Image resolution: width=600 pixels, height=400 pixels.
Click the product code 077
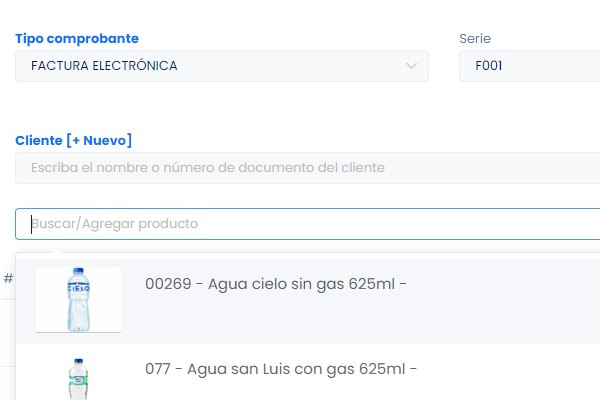(x=157, y=369)
